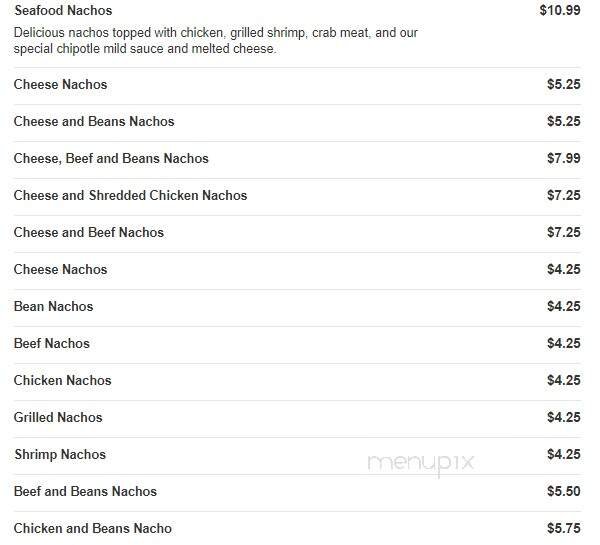Click the Seafood Nachos description text

(x=215, y=41)
